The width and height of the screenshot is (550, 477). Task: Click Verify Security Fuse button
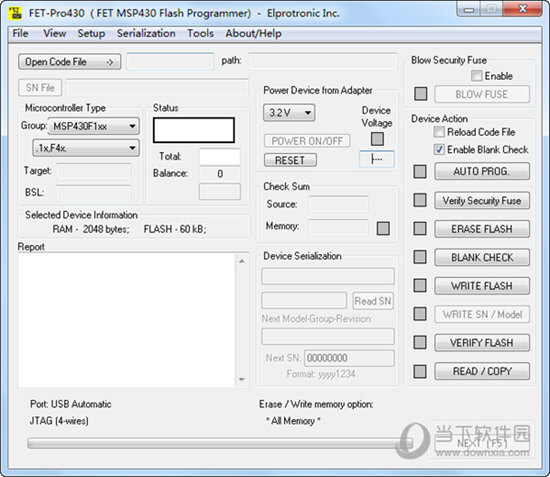click(x=482, y=201)
